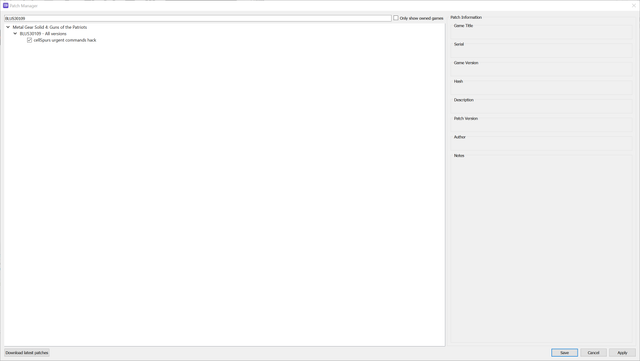Click the Game Version information box
Image resolution: width=640 pixels, height=361 pixels.
pyautogui.click(x=541, y=69)
